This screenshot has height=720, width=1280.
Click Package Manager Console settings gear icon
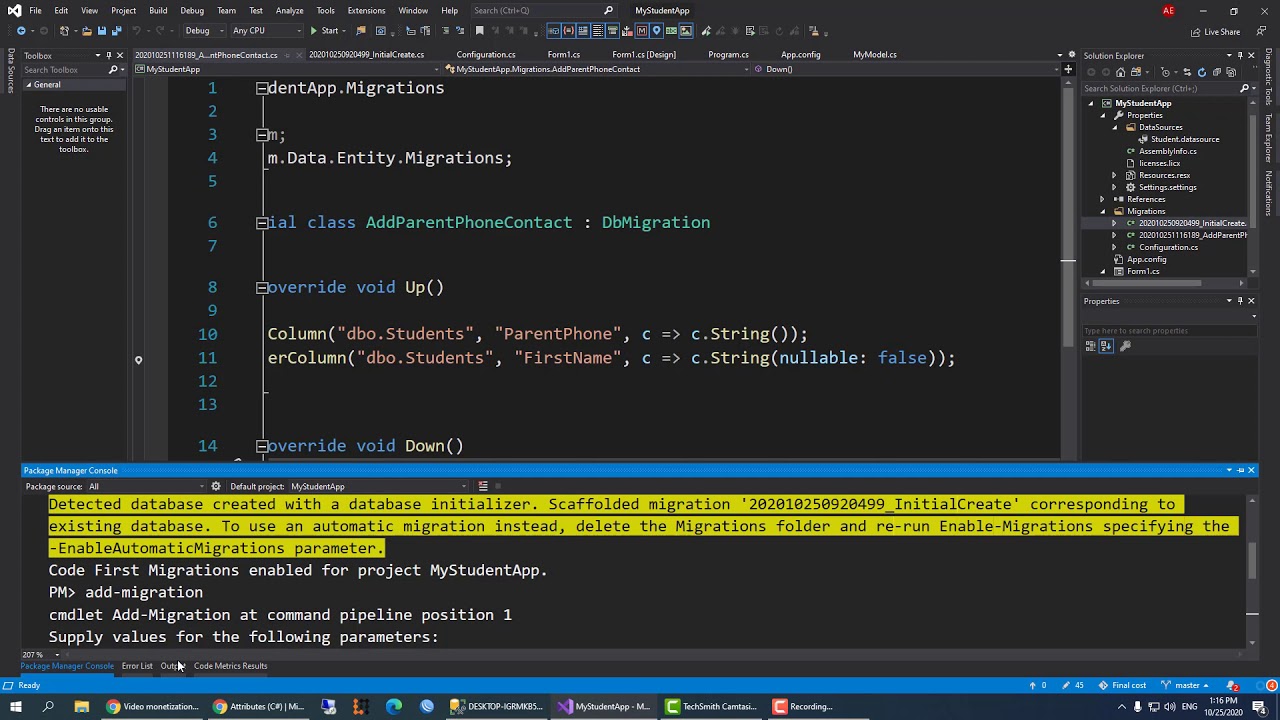(x=215, y=486)
